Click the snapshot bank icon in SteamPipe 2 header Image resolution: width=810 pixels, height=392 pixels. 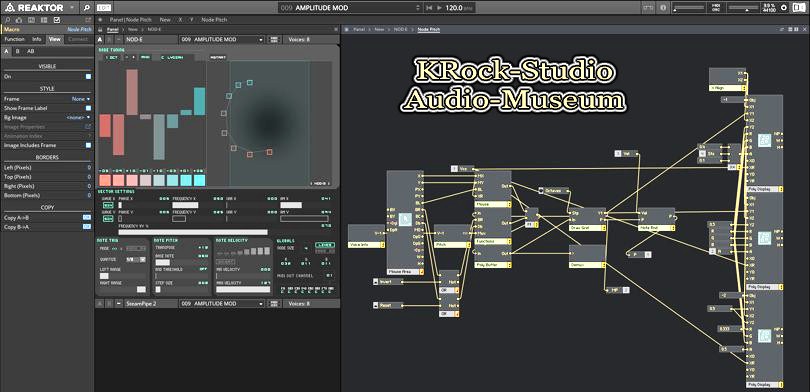[274, 304]
